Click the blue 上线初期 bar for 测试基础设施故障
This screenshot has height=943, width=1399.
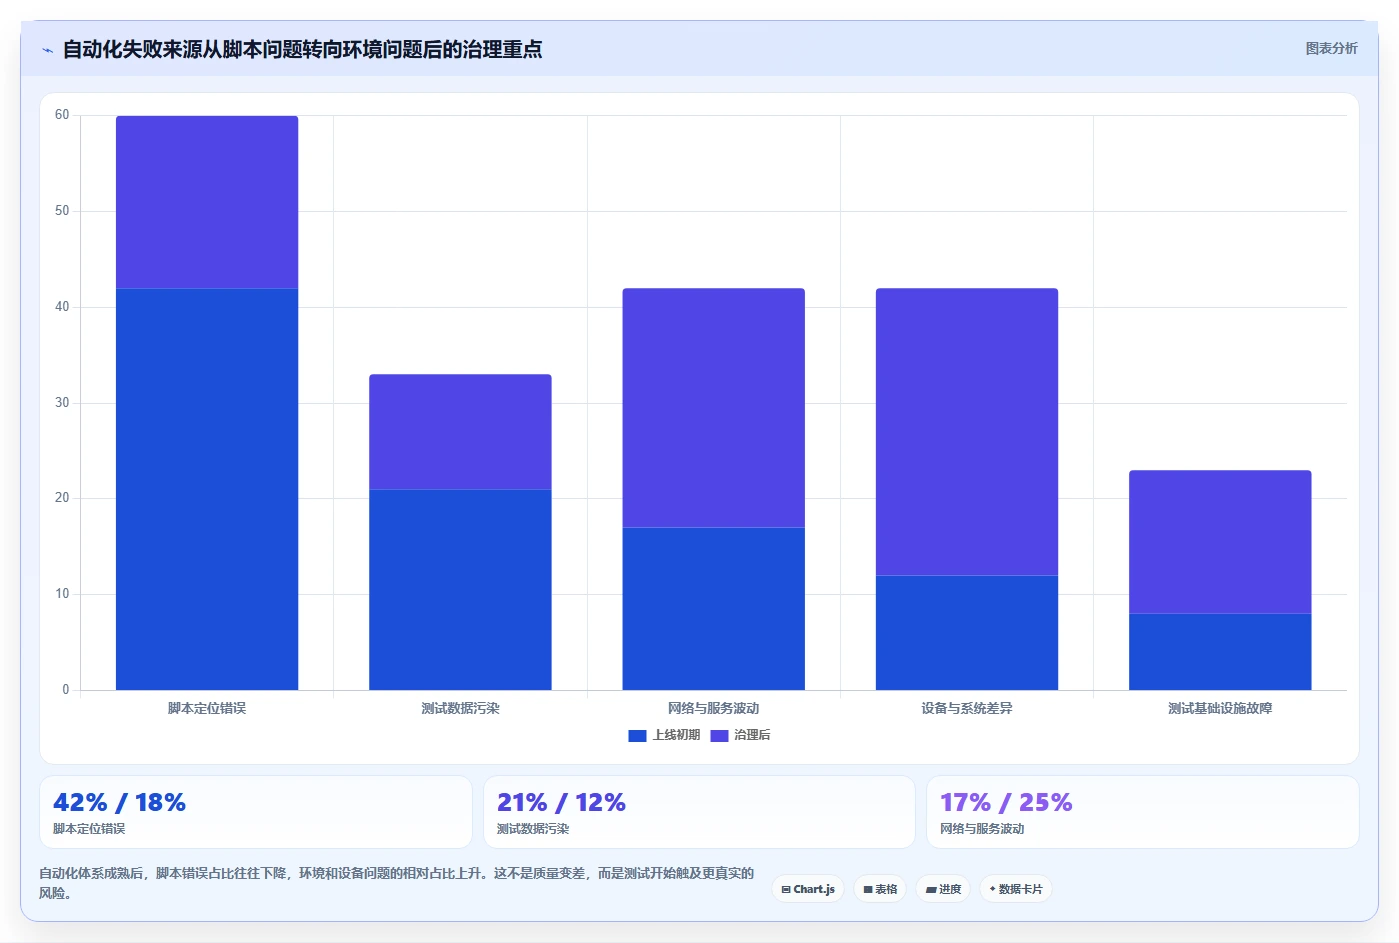1220,651
